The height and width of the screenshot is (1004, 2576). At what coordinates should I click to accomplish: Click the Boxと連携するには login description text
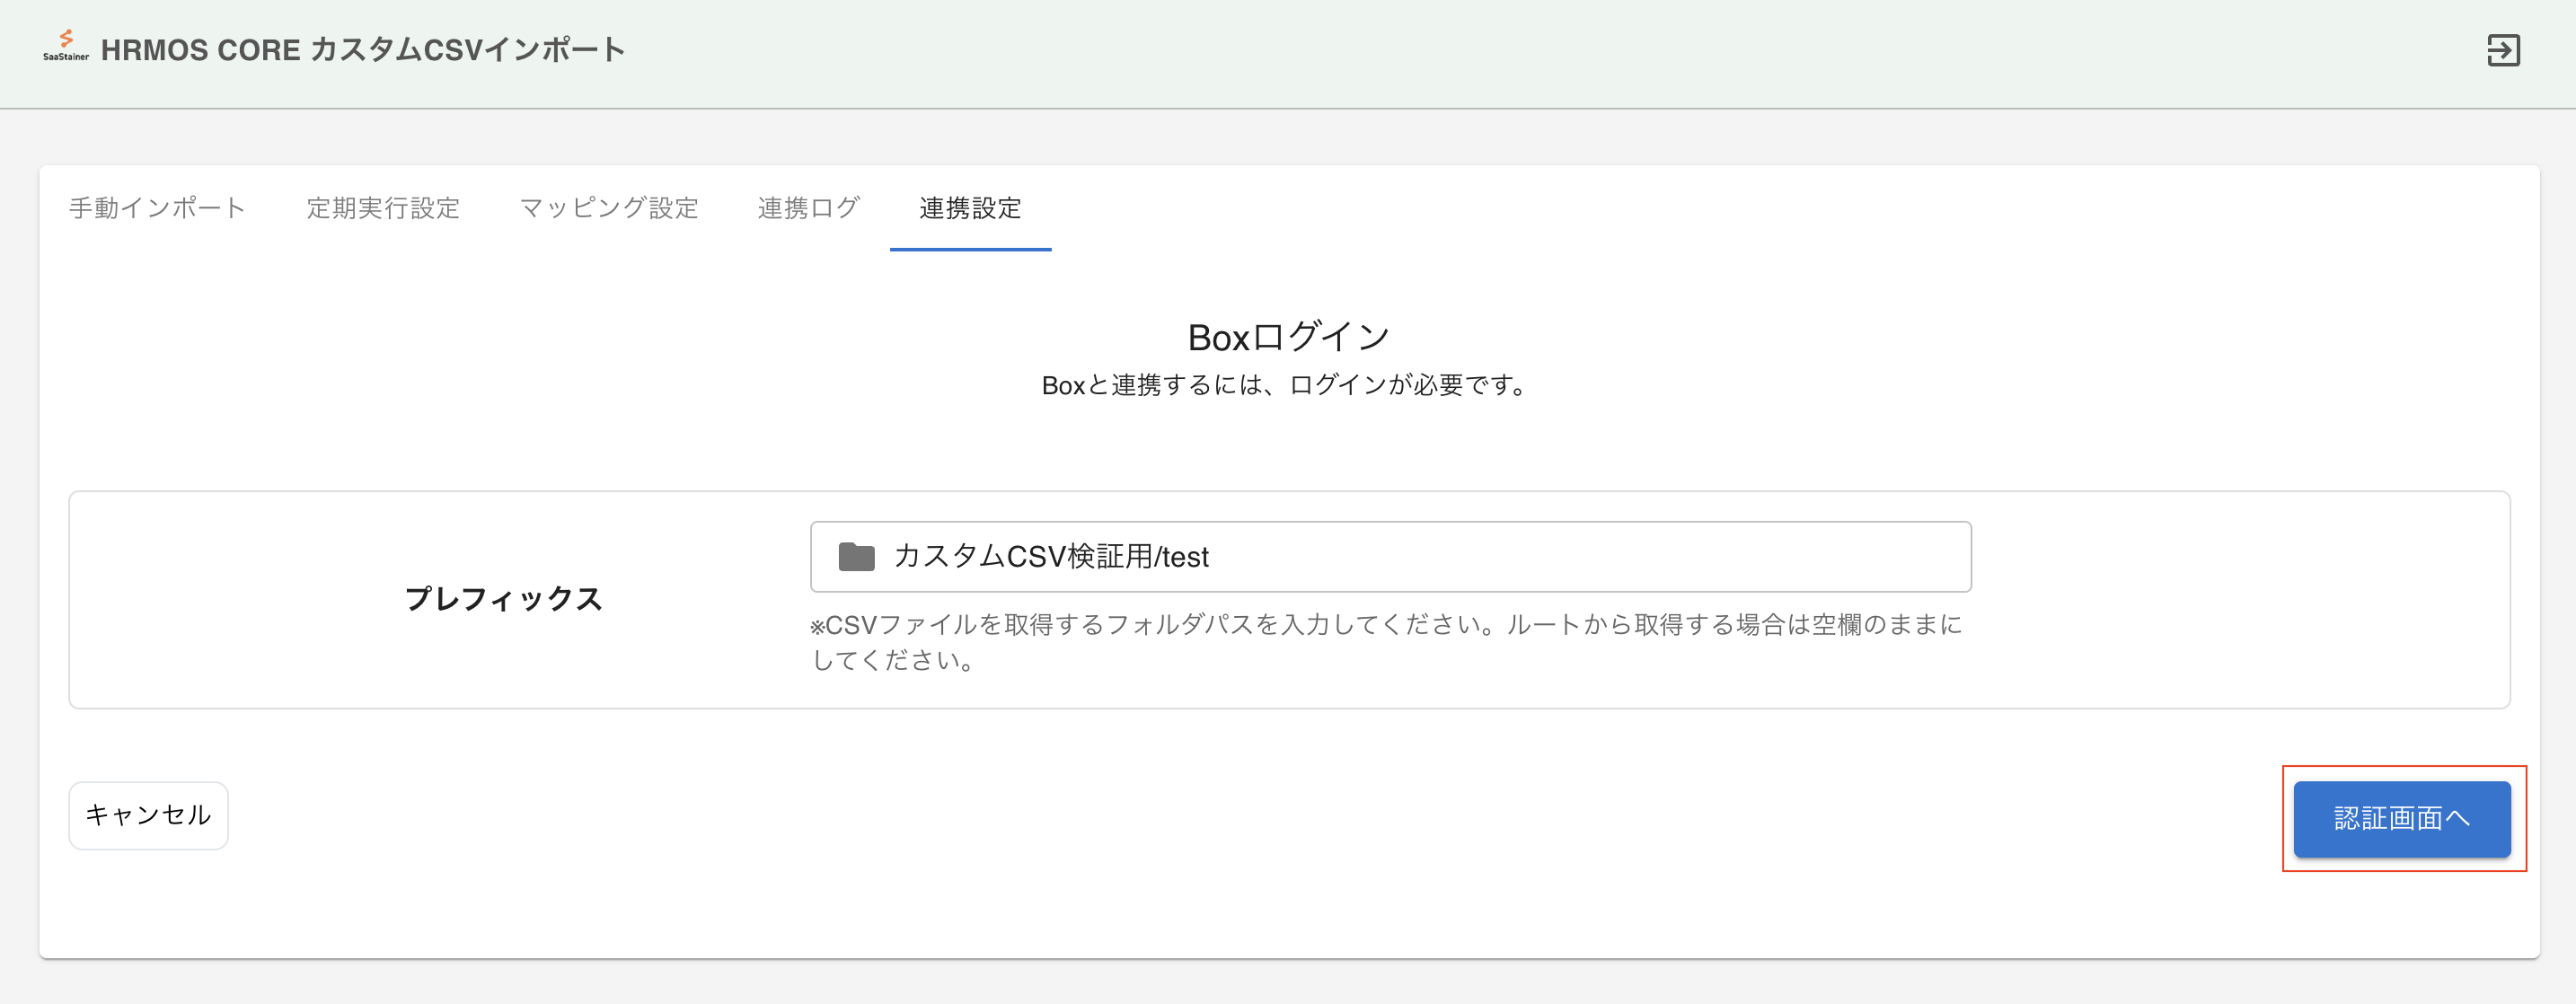pos(1286,385)
